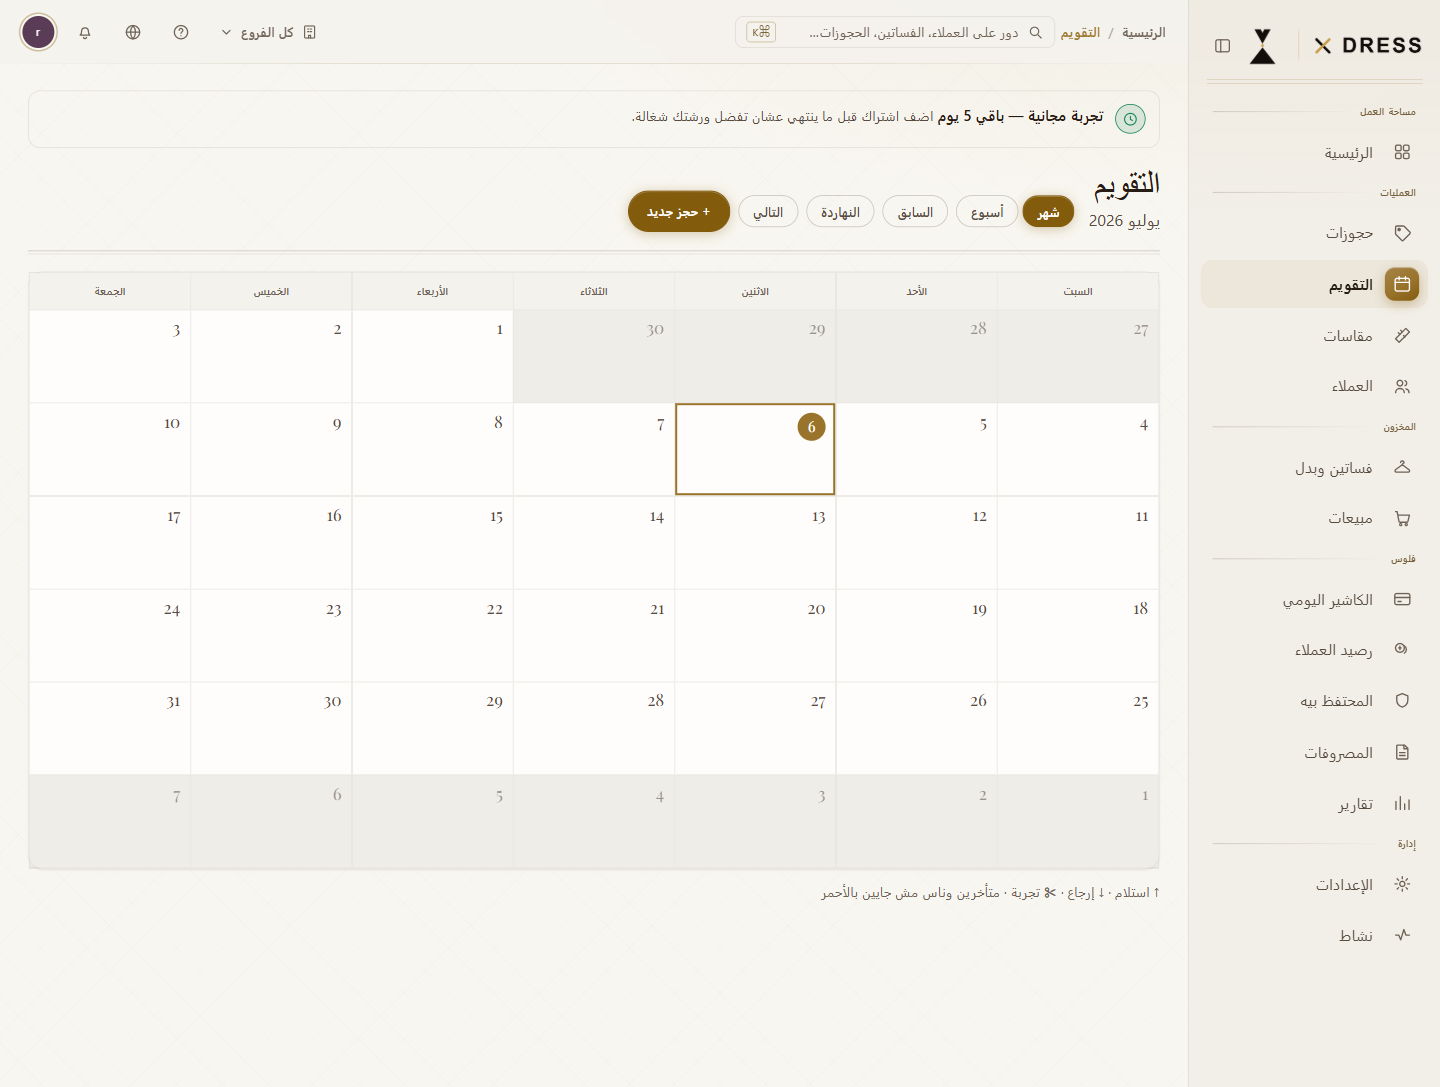Click the branch building icon
This screenshot has height=1087, width=1440.
tap(309, 32)
